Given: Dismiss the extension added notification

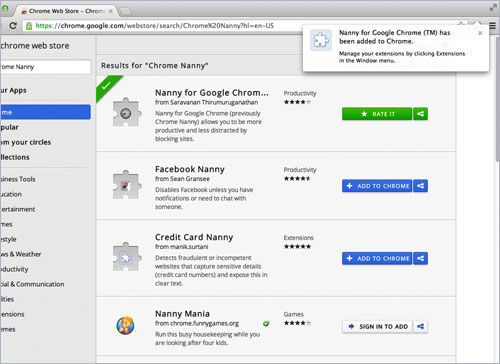Looking at the screenshot, I should (x=480, y=33).
